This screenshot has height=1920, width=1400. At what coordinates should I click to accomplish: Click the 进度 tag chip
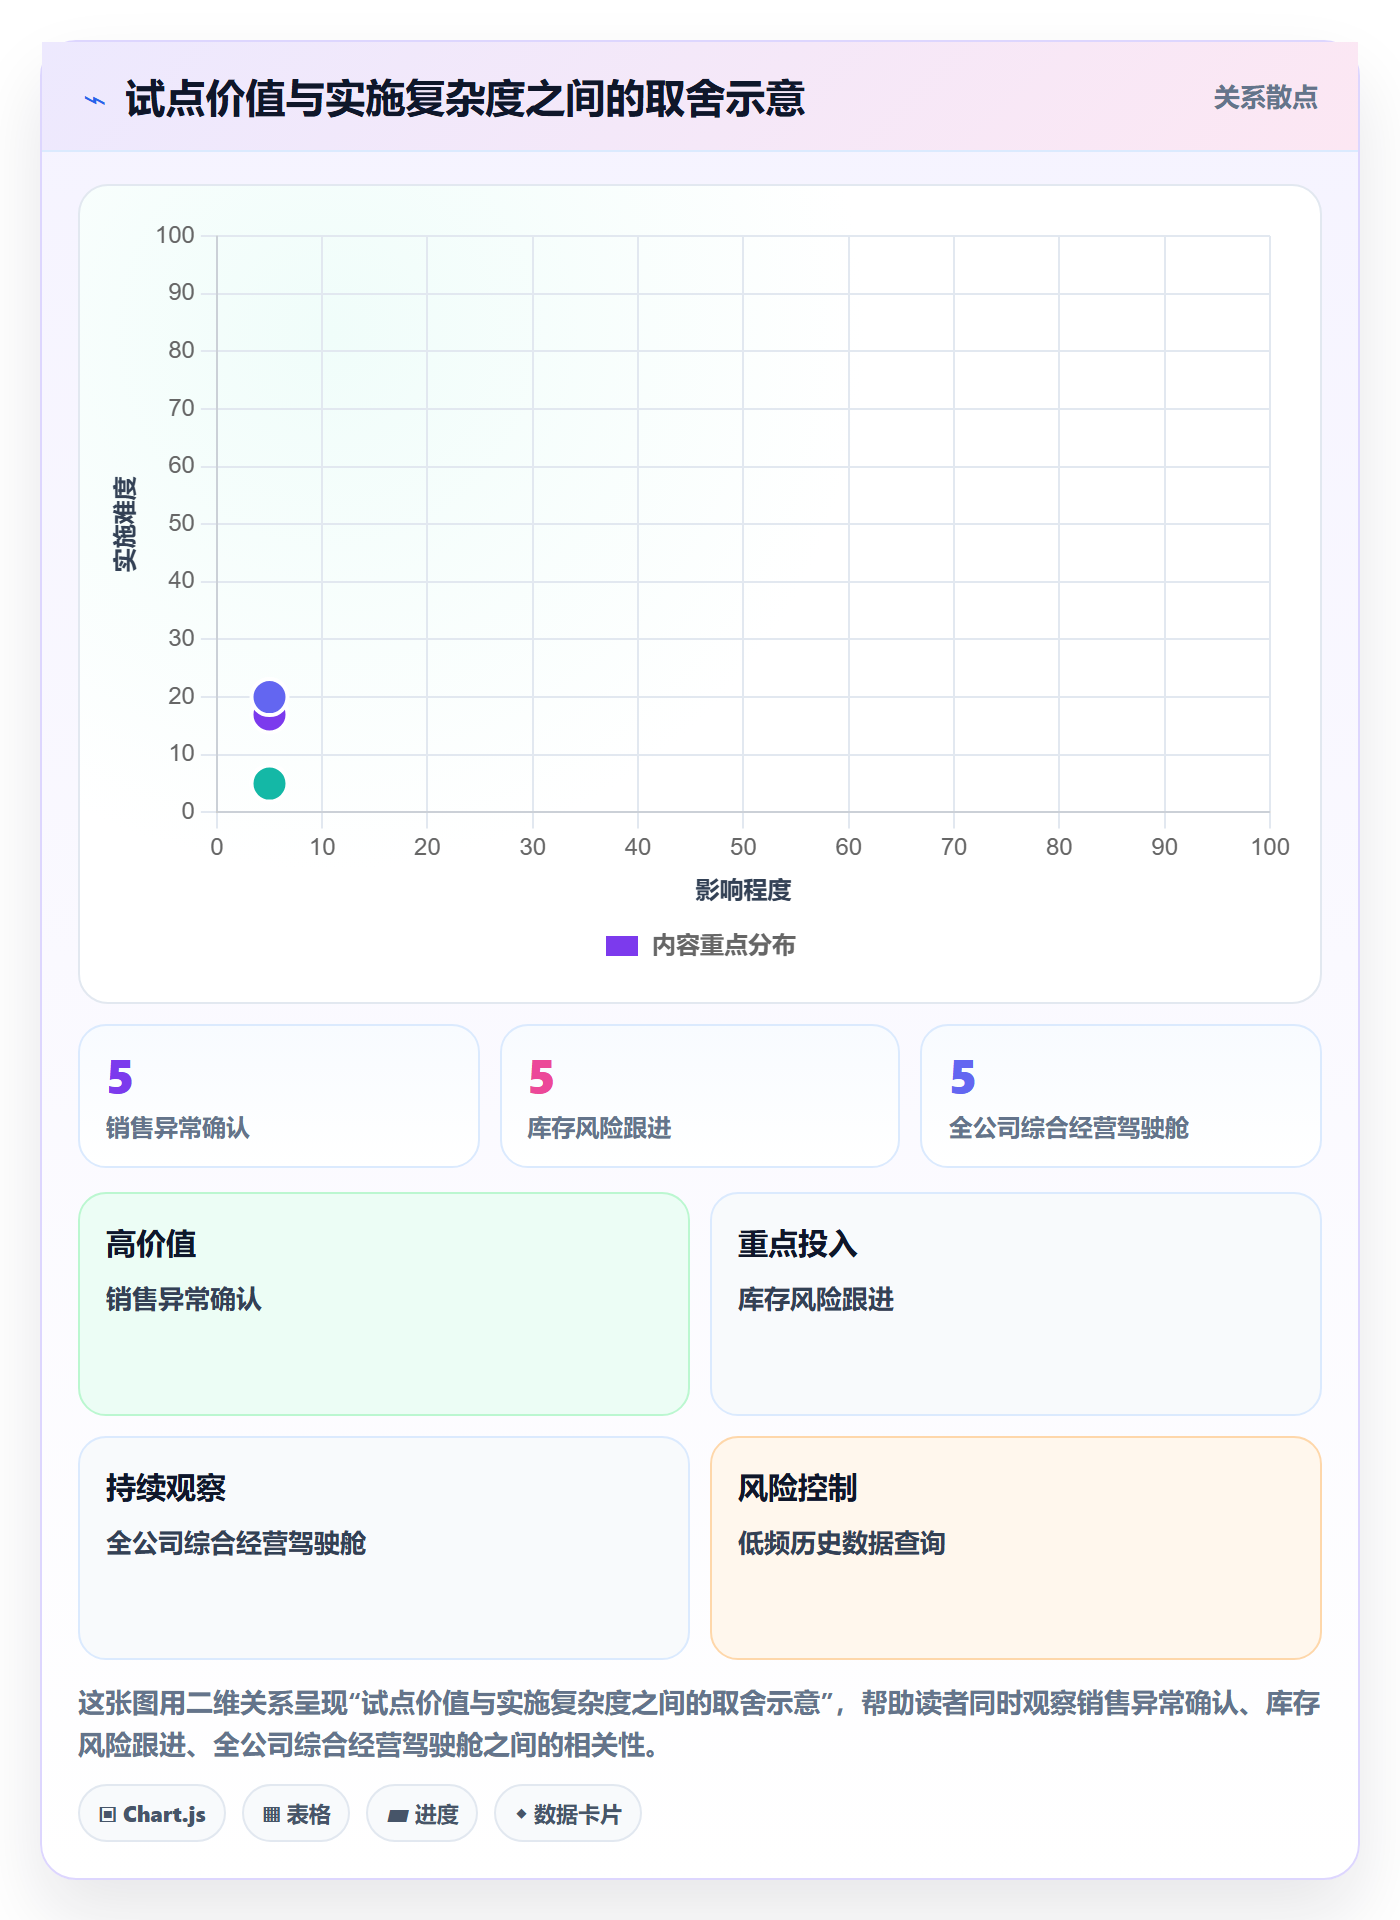tap(422, 1814)
